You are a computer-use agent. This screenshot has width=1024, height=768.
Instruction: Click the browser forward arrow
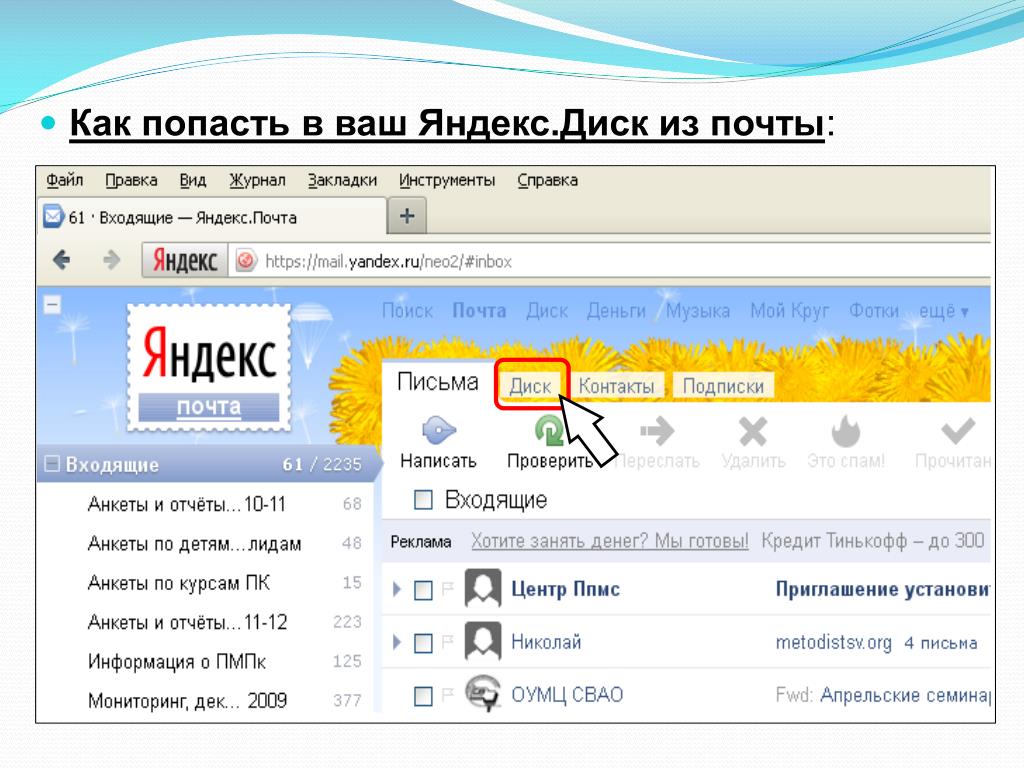pos(112,260)
